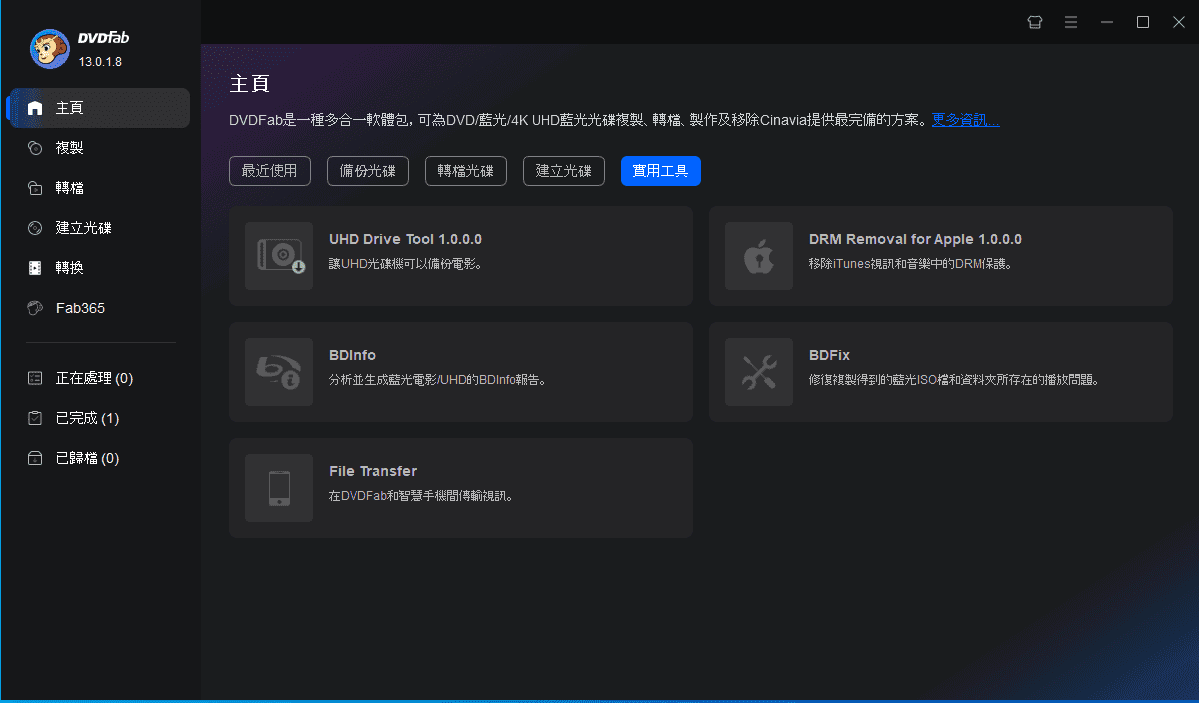Open the 轉換 module in sidebar
Screen dimensions: 1199x703
coord(99,268)
